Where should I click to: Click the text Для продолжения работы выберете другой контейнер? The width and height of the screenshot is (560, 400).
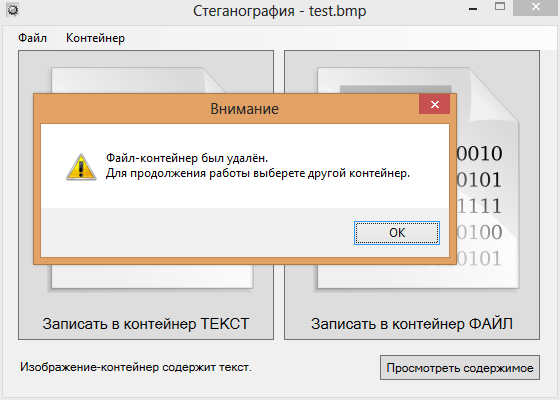(x=258, y=174)
